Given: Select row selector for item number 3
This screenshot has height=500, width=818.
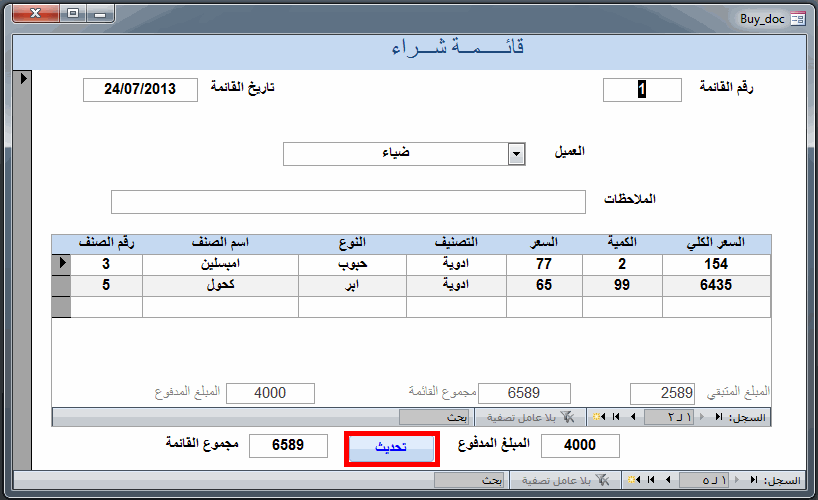Looking at the screenshot, I should click(61, 265).
